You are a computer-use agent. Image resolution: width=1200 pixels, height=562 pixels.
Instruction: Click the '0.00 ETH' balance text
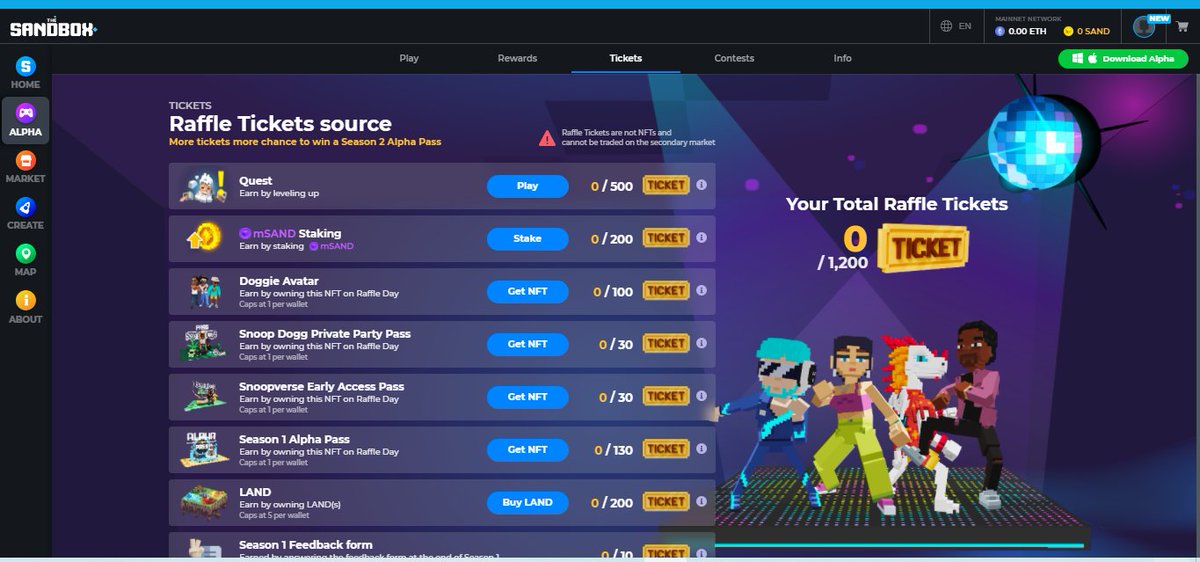tap(1026, 32)
